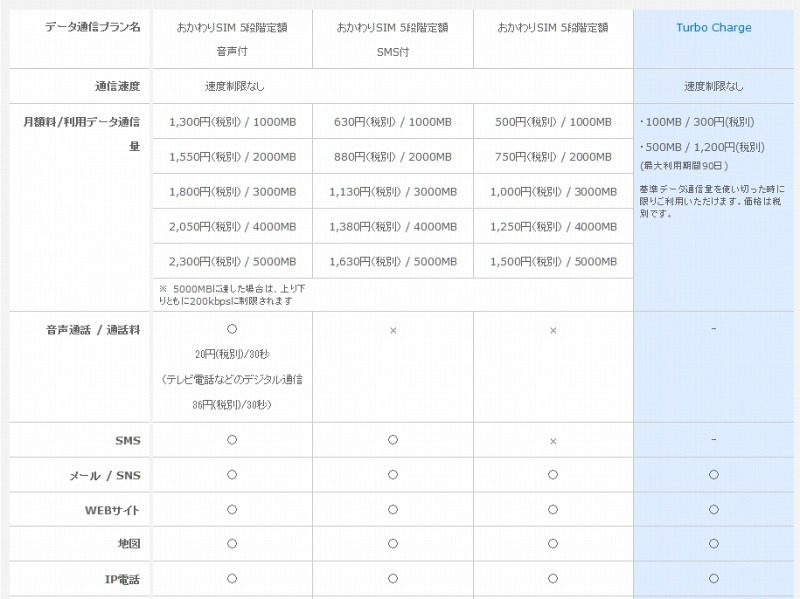Click circle mark for voice call in 音声付 column

[x=232, y=329]
